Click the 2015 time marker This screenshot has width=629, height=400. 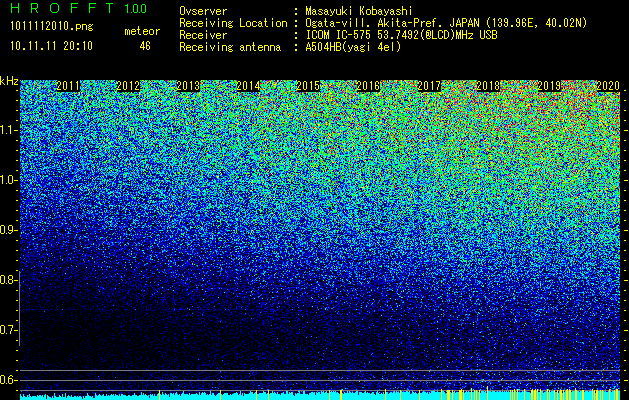click(308, 86)
